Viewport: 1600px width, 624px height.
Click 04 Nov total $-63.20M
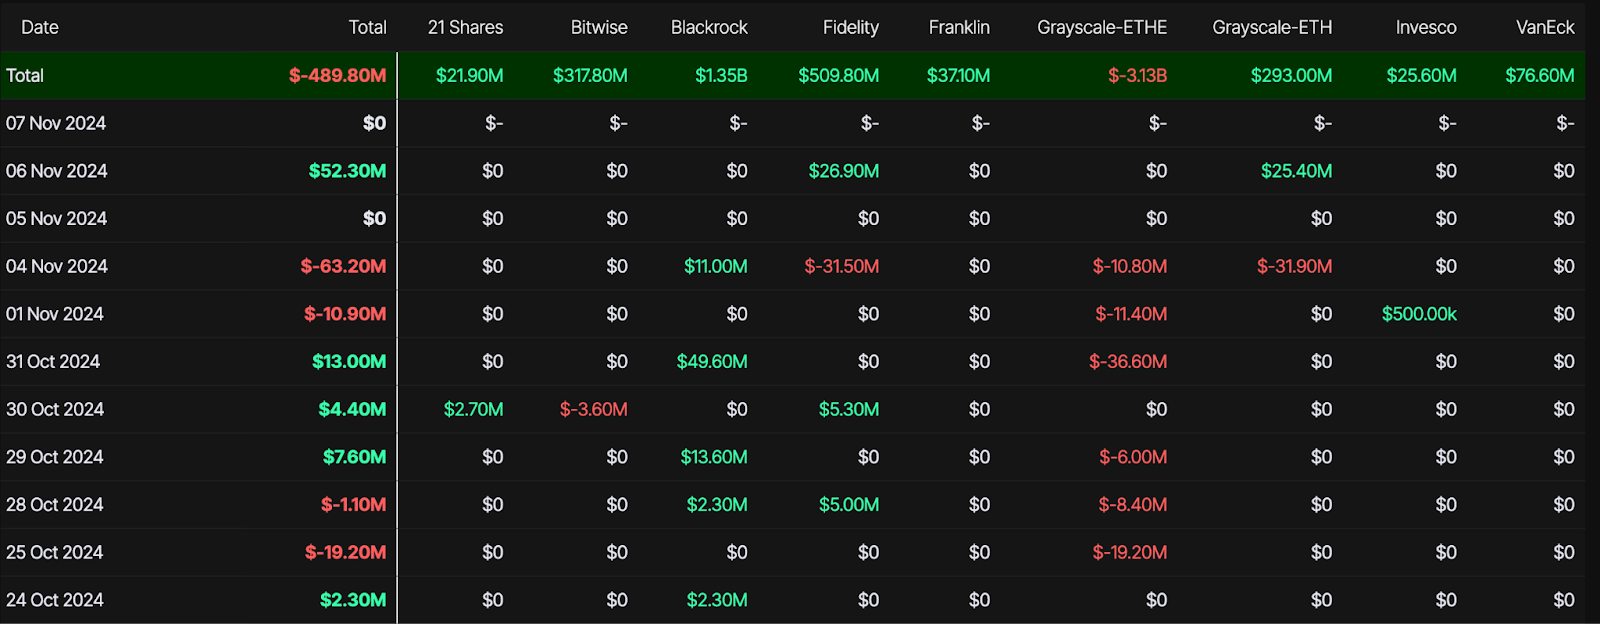343,266
